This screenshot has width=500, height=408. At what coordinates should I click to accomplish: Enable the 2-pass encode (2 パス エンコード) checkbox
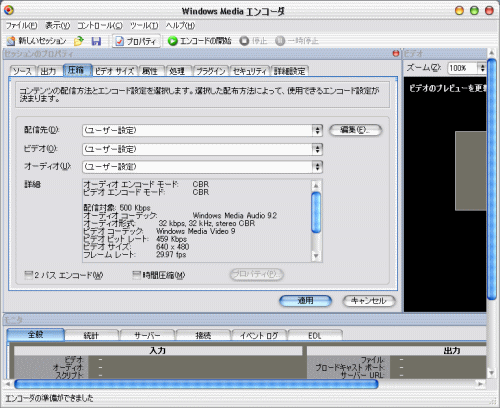29,275
